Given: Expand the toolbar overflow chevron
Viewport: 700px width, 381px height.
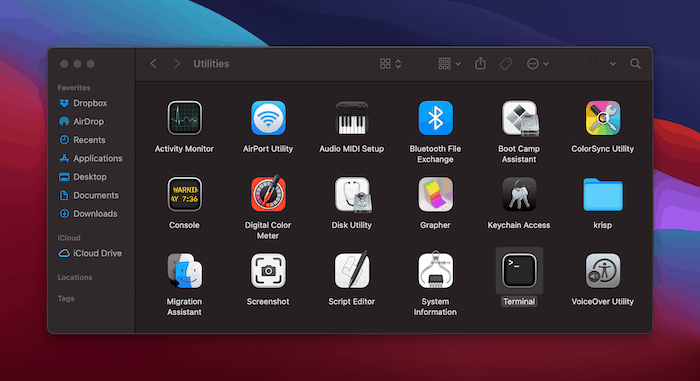Looking at the screenshot, I should [613, 64].
